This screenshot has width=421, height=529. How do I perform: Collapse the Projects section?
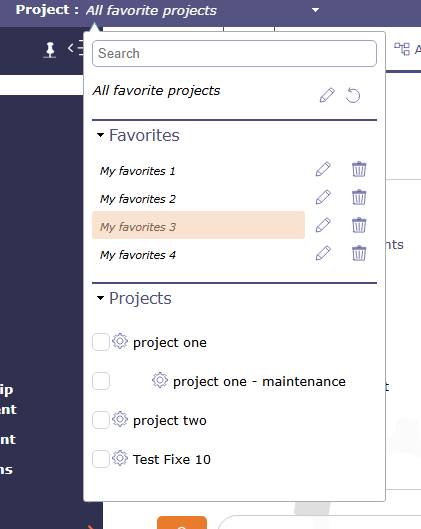[100, 298]
